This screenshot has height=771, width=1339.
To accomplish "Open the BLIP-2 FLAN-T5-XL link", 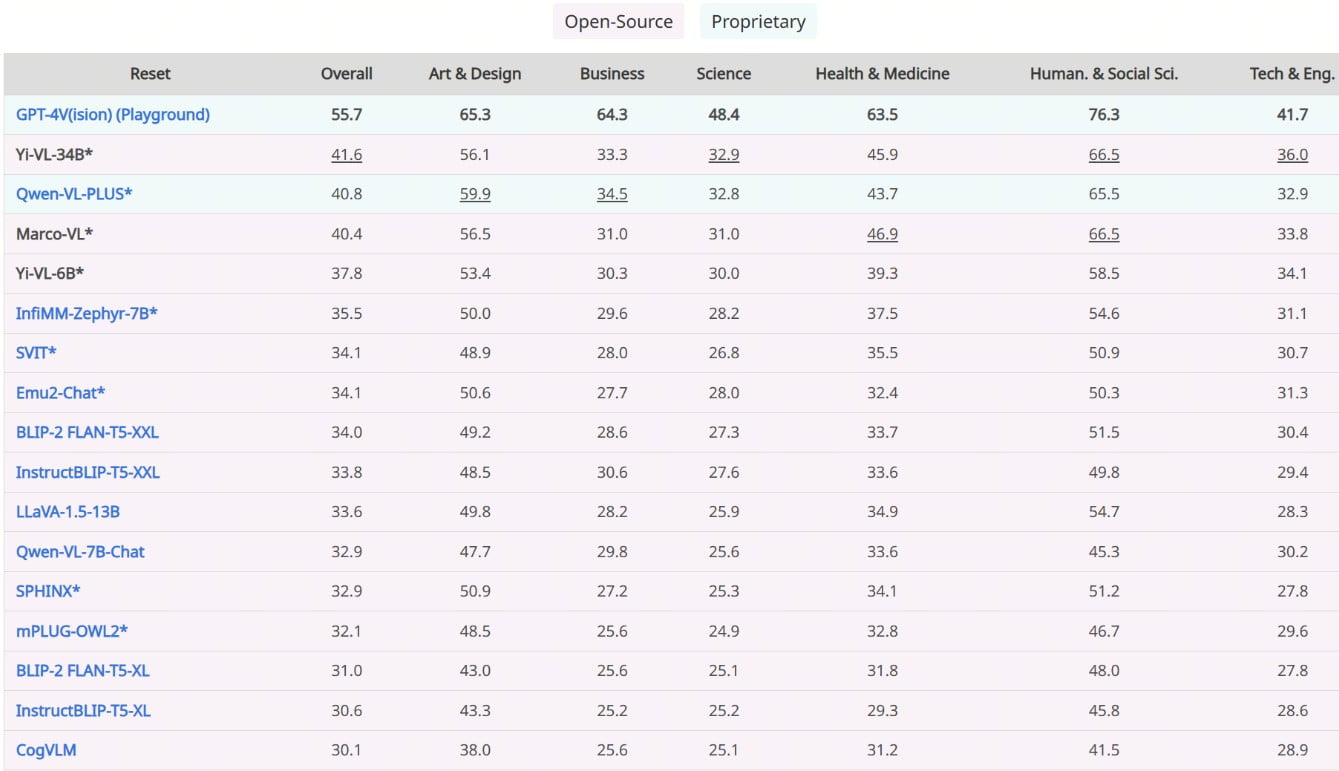I will click(83, 671).
